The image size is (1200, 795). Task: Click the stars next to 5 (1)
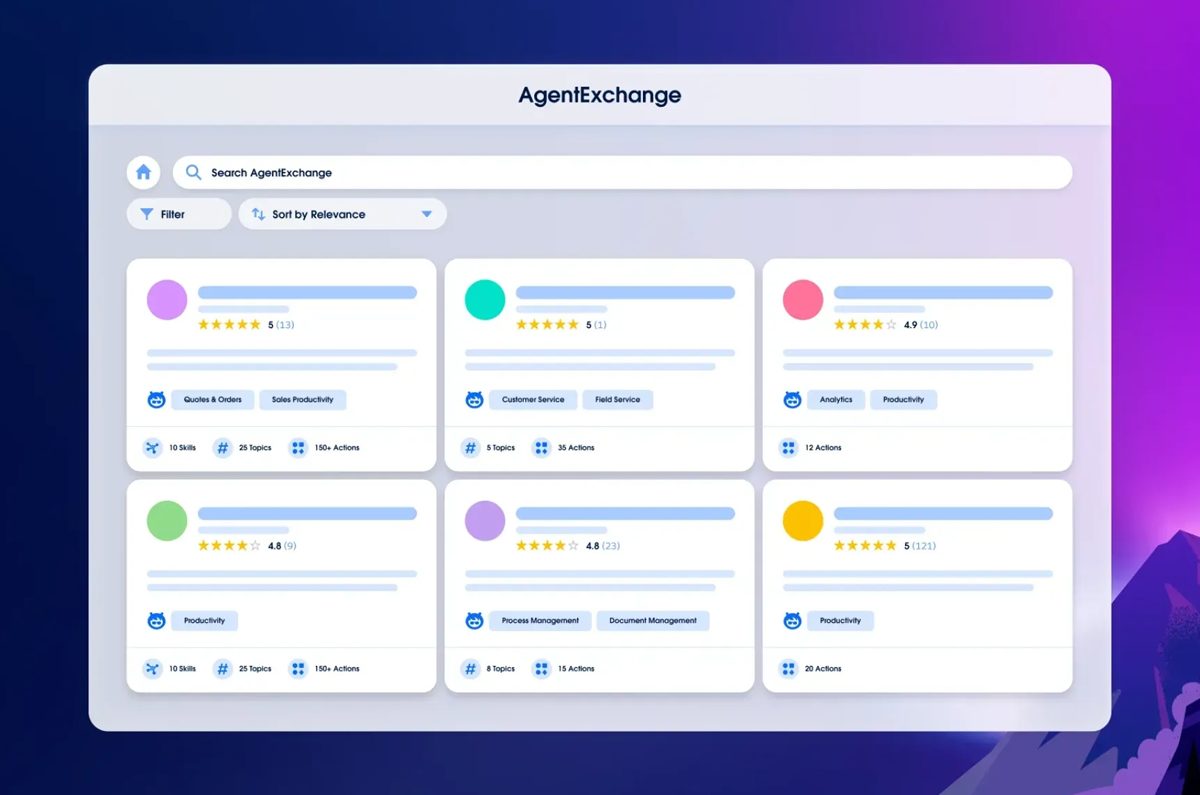547,325
